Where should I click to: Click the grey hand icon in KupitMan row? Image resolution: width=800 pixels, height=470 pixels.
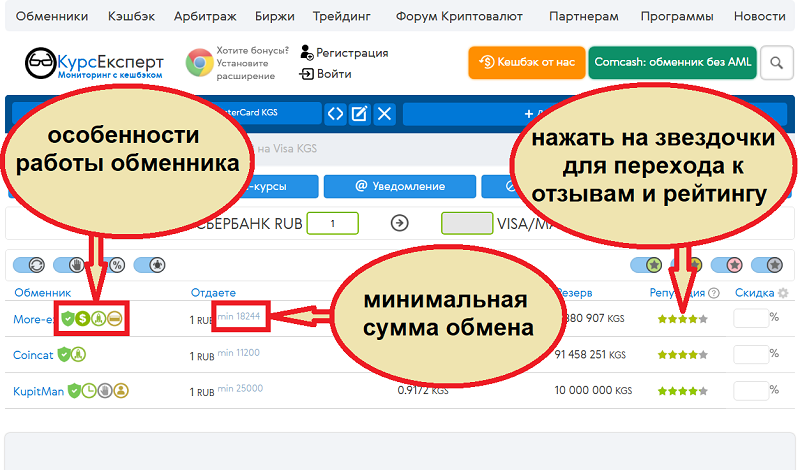[105, 391]
